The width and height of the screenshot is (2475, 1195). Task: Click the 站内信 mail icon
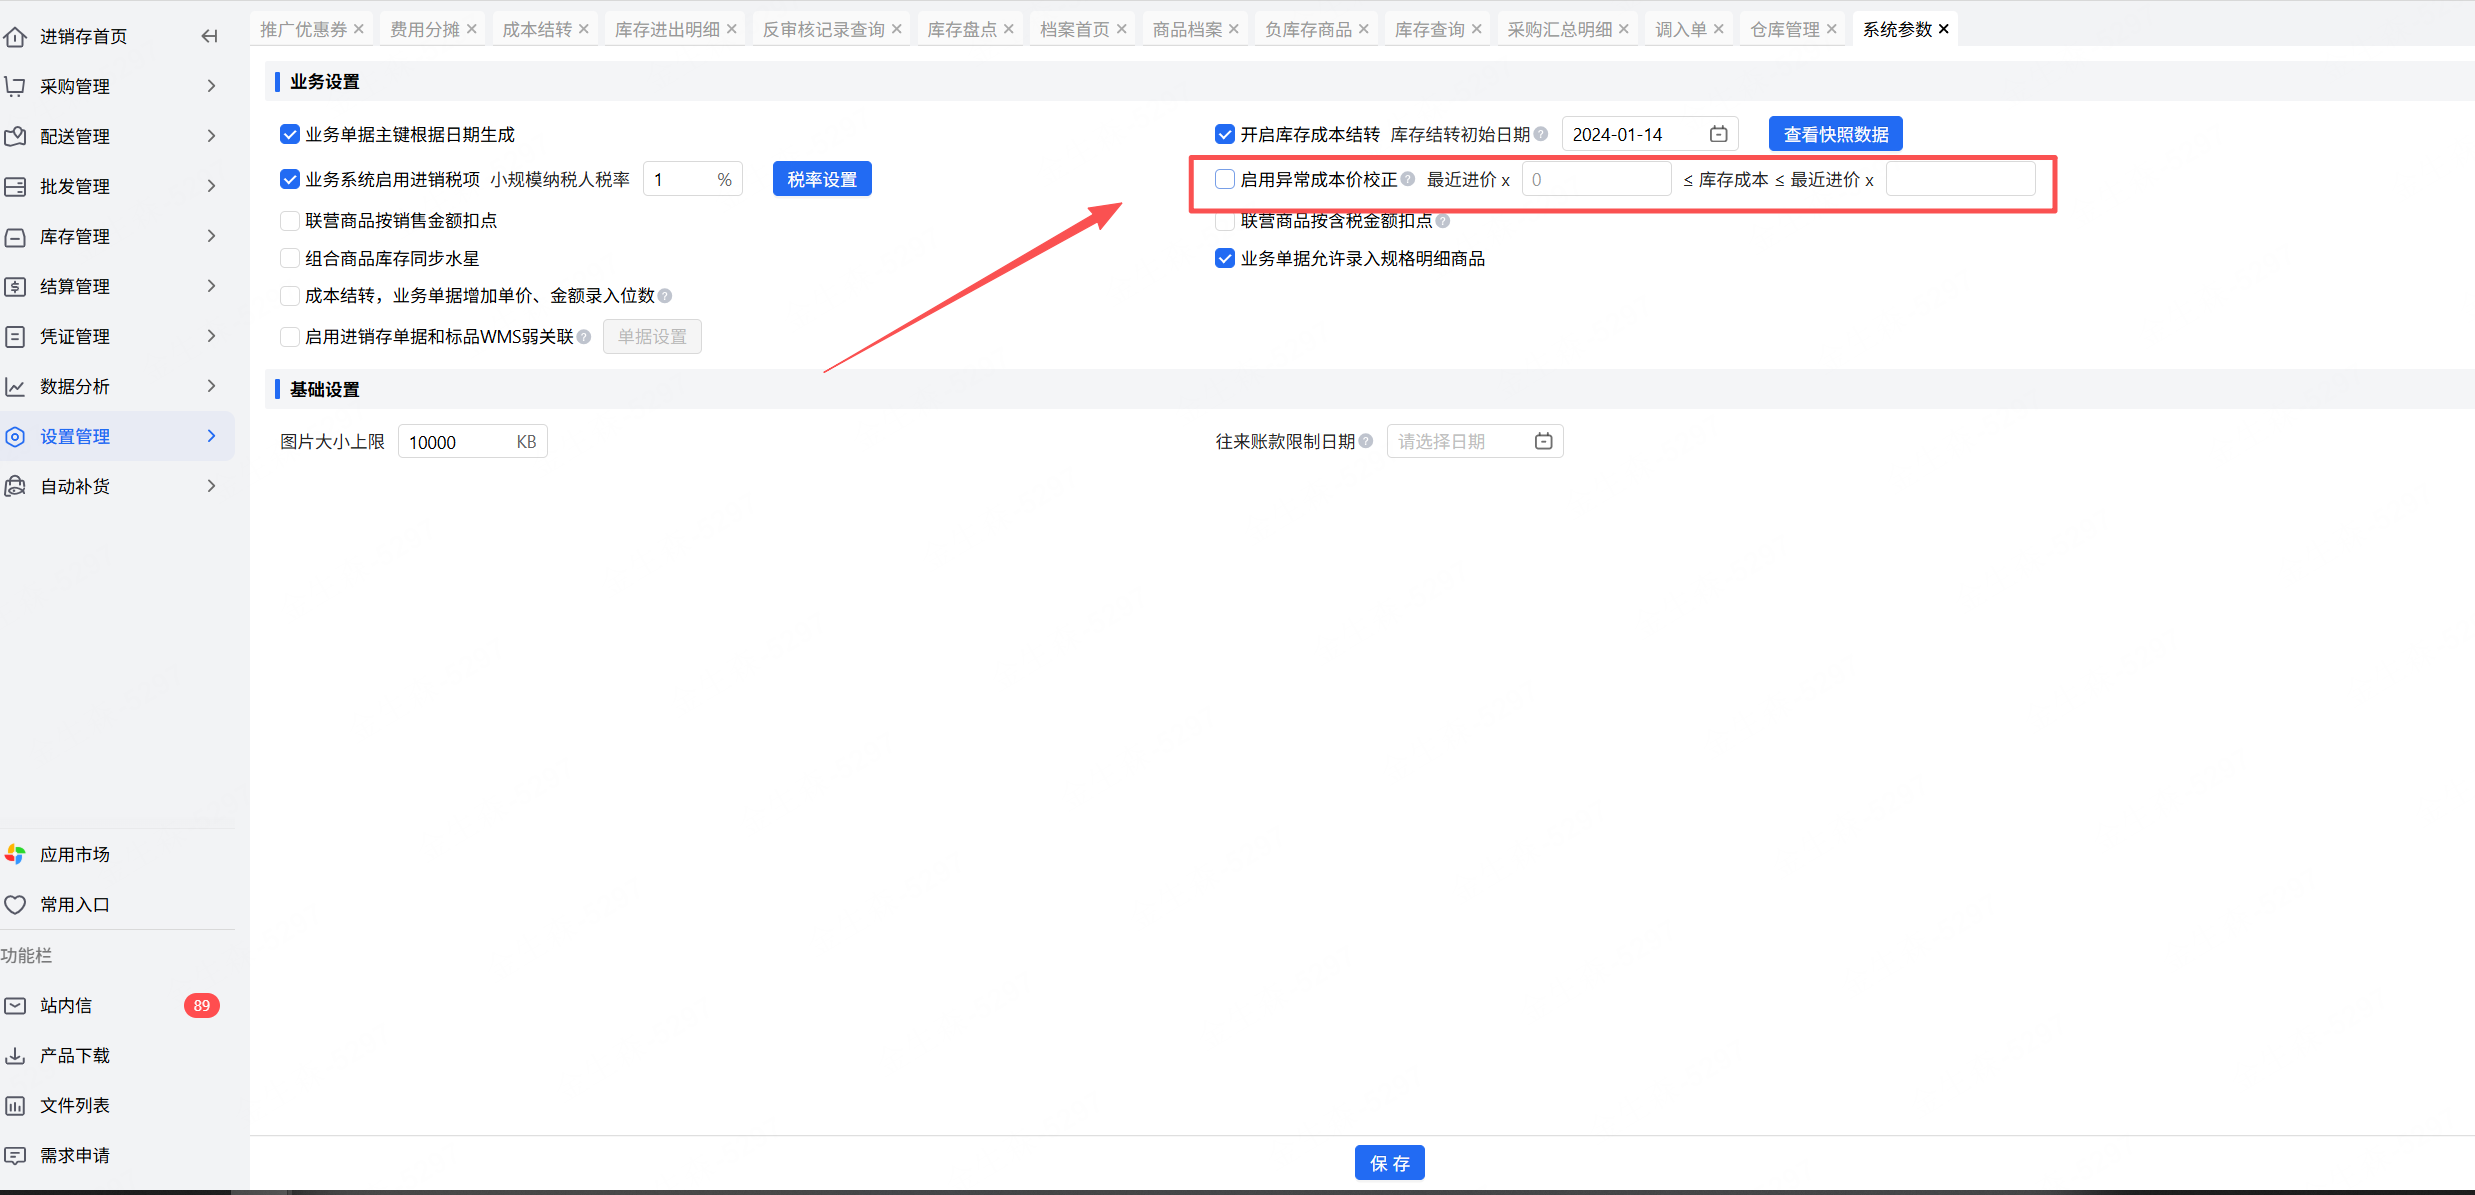[x=15, y=1005]
